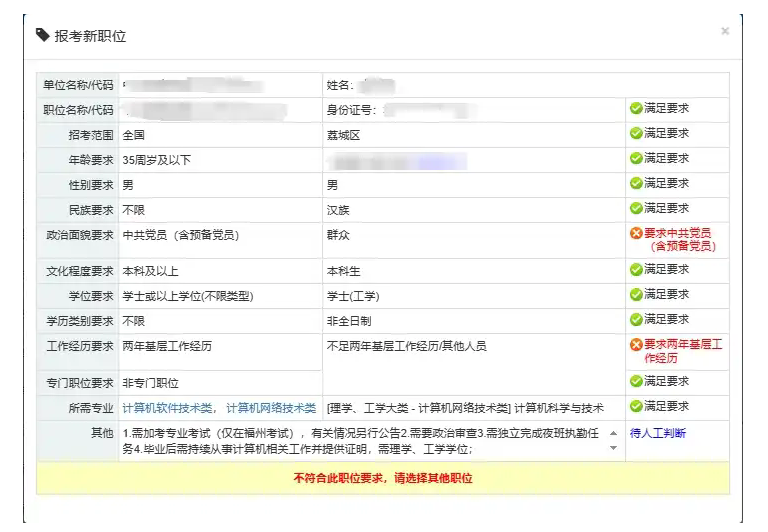Click green check icon in 身份证号 row
This screenshot has width=768, height=532.
click(636, 108)
